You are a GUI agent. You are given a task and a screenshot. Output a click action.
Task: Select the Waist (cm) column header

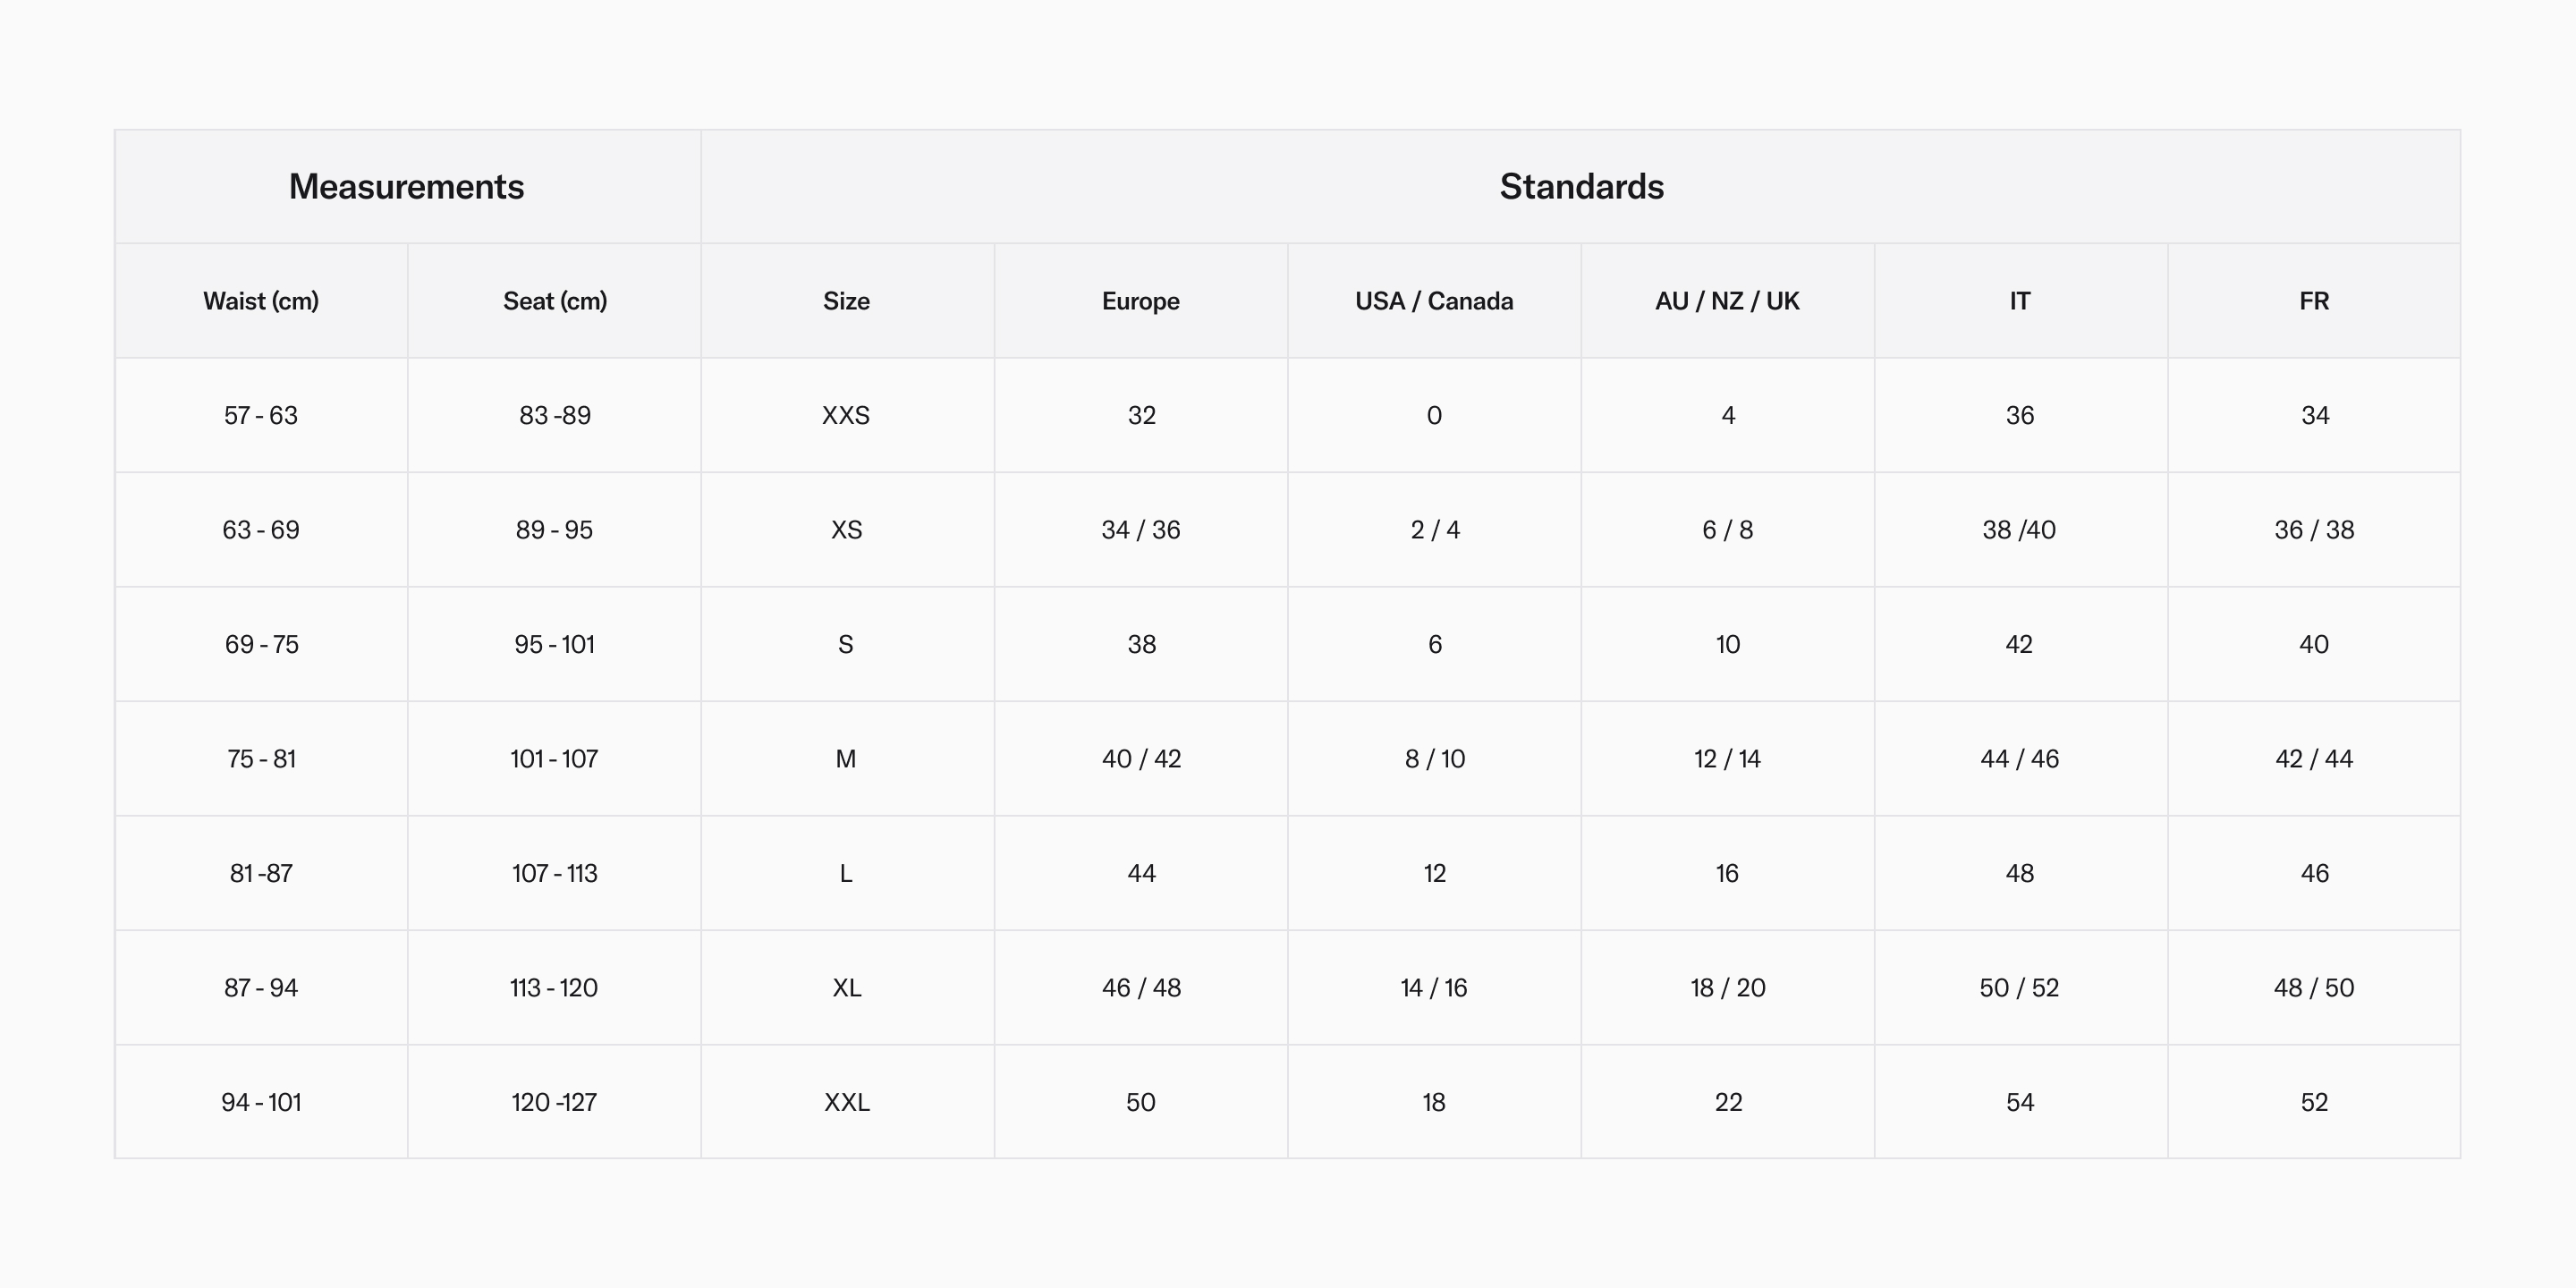click(x=261, y=301)
